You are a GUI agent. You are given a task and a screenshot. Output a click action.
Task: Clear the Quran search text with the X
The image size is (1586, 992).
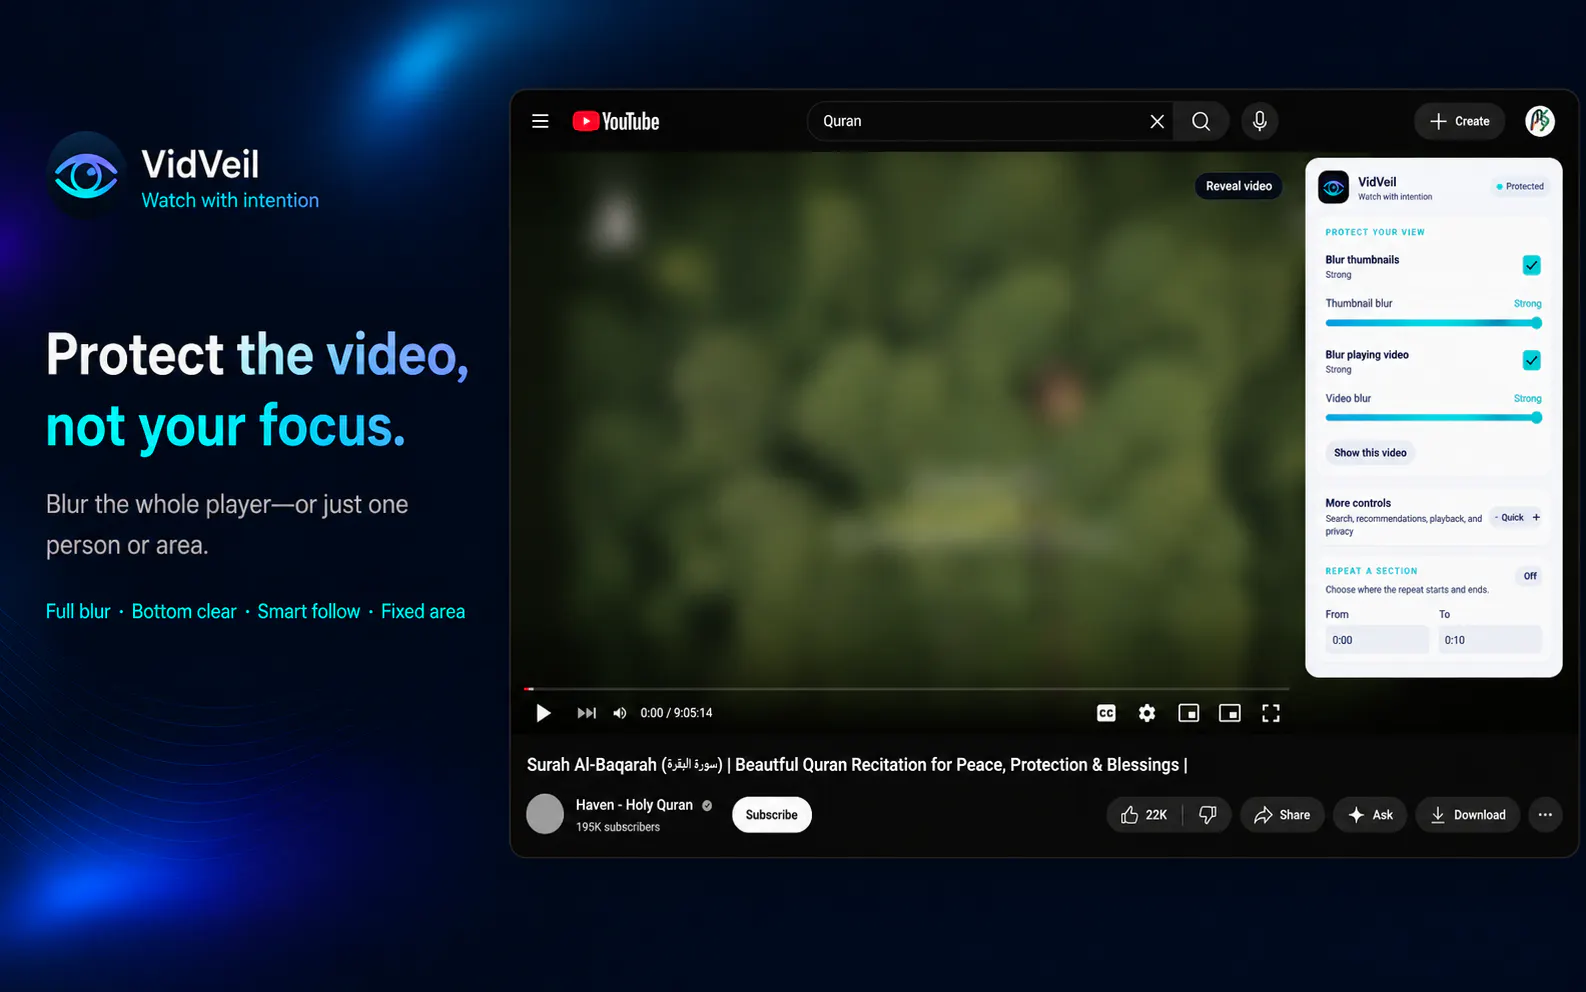click(x=1157, y=121)
